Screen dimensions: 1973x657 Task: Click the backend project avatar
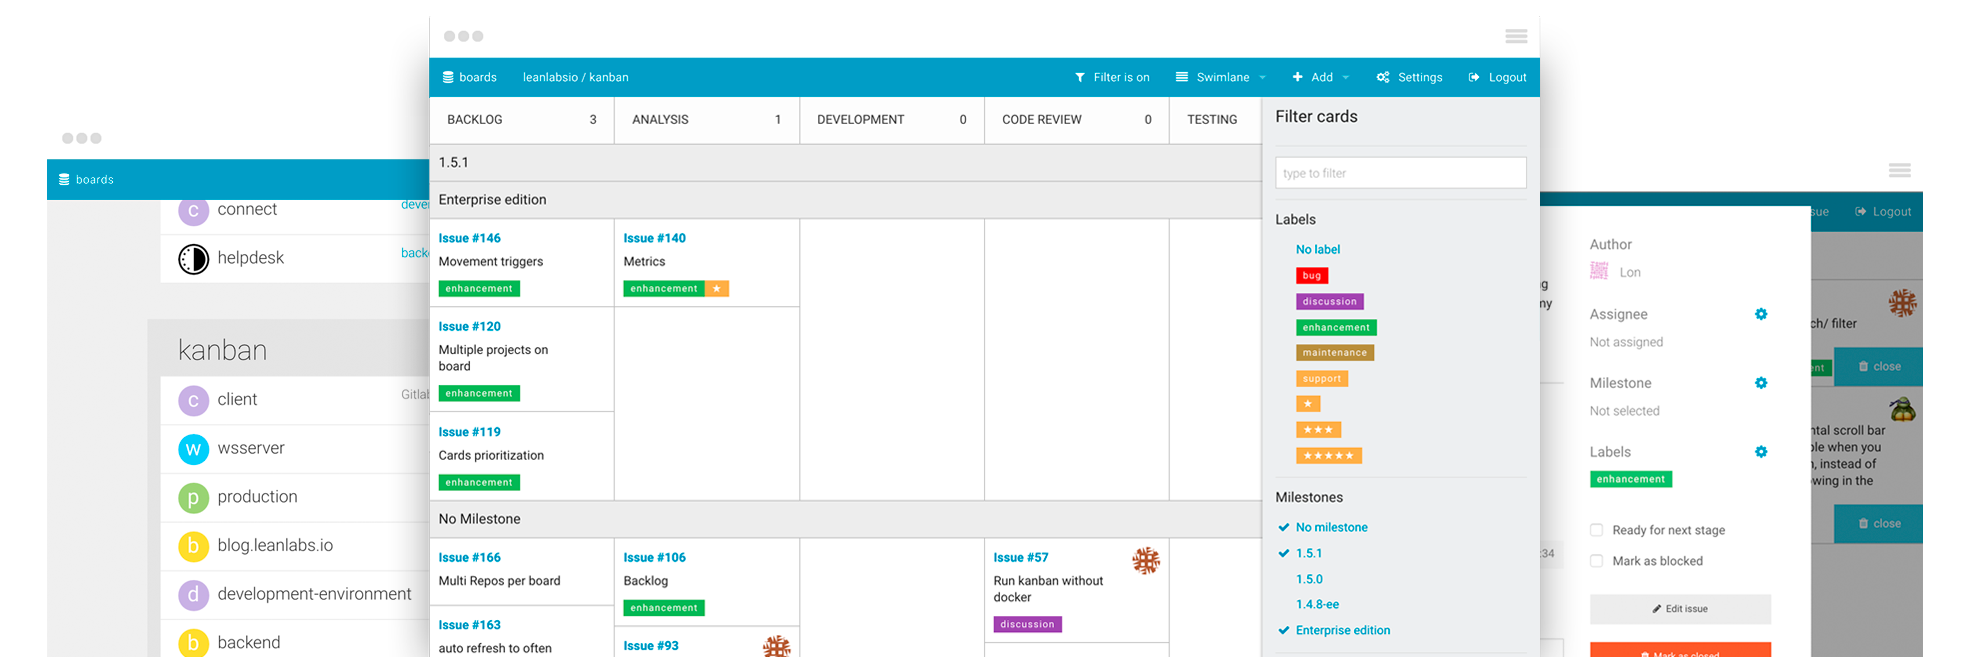tap(193, 643)
